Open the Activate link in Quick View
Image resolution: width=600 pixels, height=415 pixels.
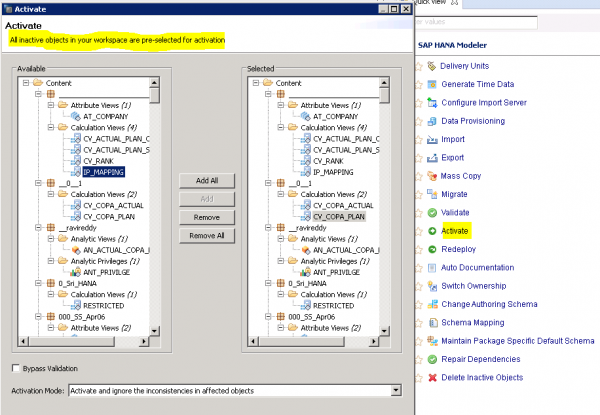[455, 231]
